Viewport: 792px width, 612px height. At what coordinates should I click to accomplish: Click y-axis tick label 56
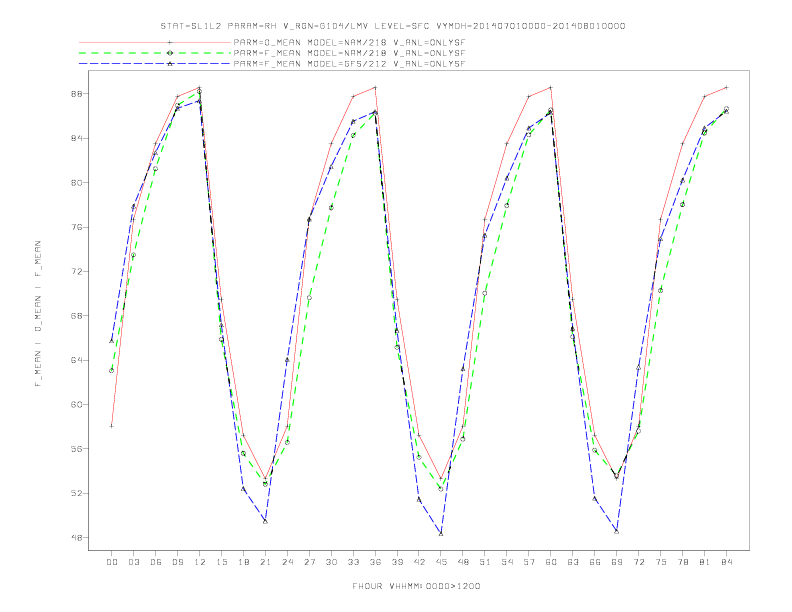click(x=76, y=449)
